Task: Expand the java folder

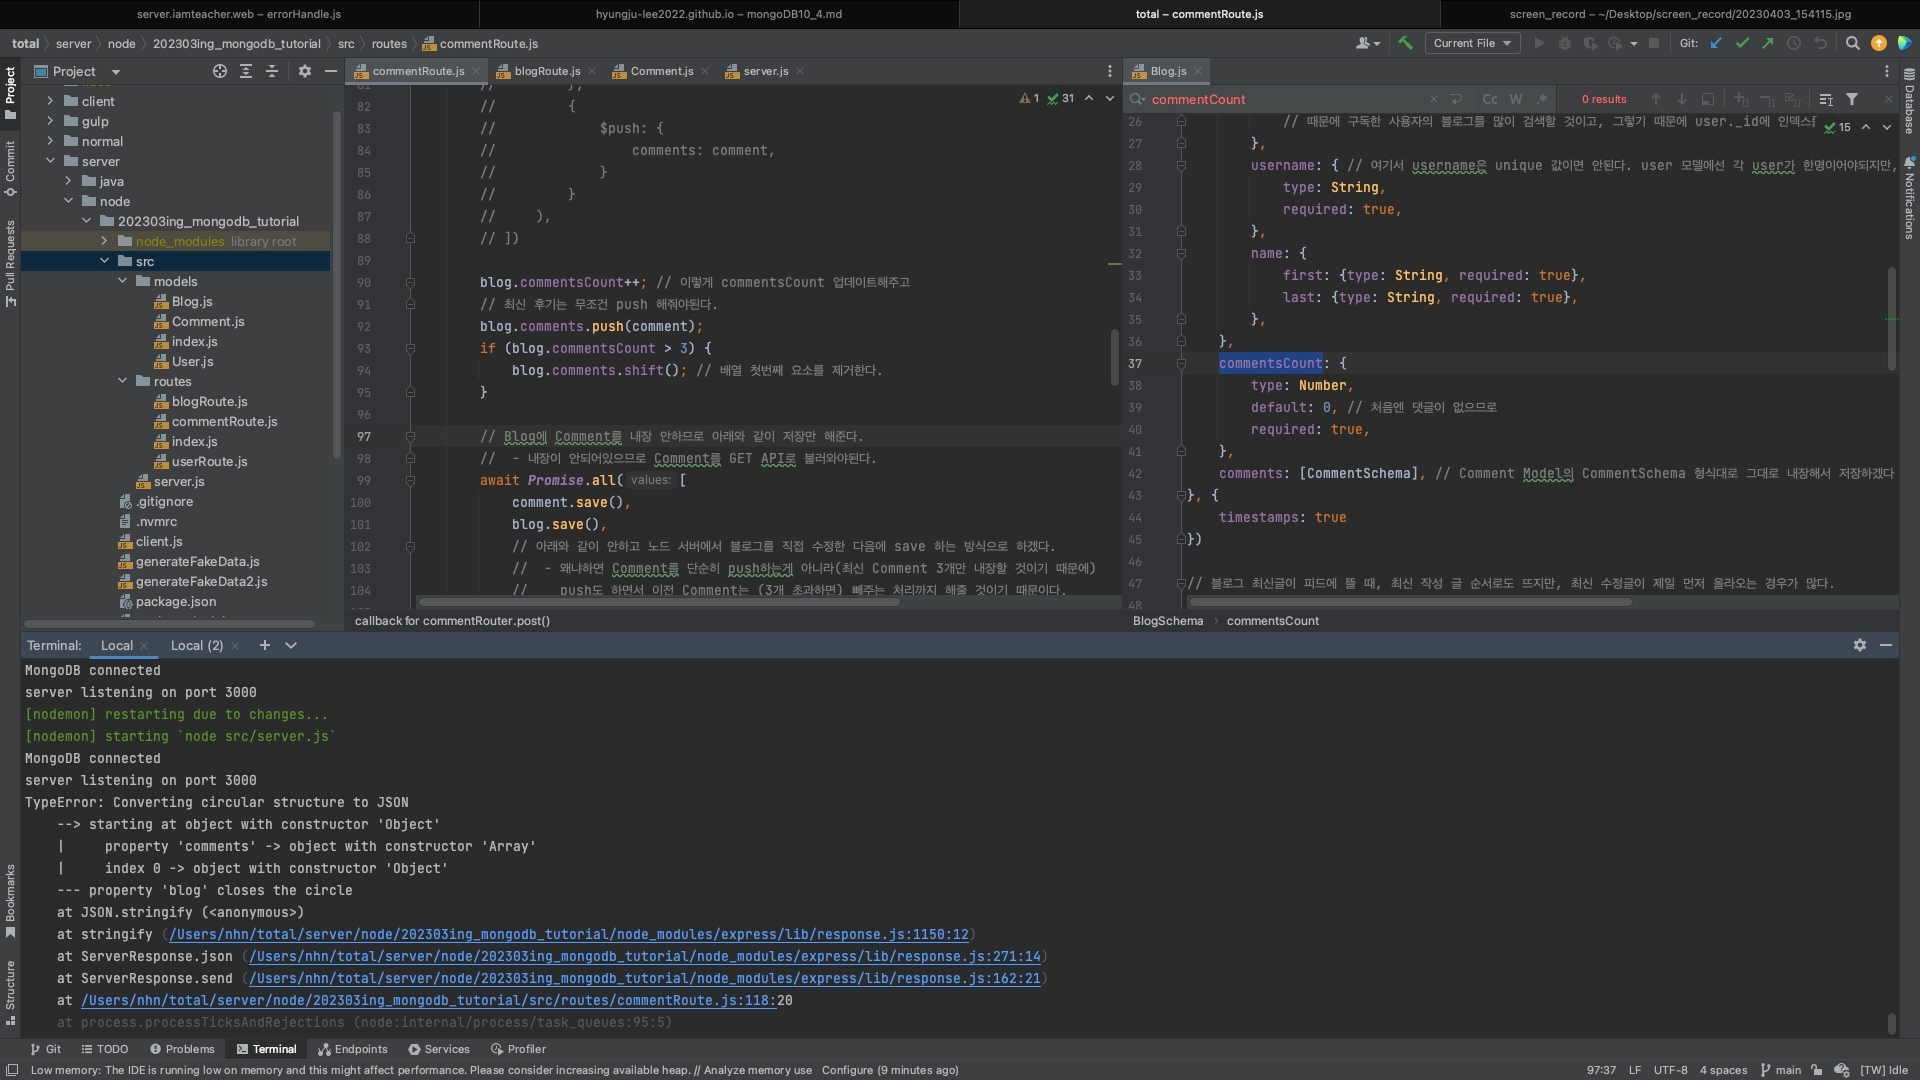Action: (68, 181)
